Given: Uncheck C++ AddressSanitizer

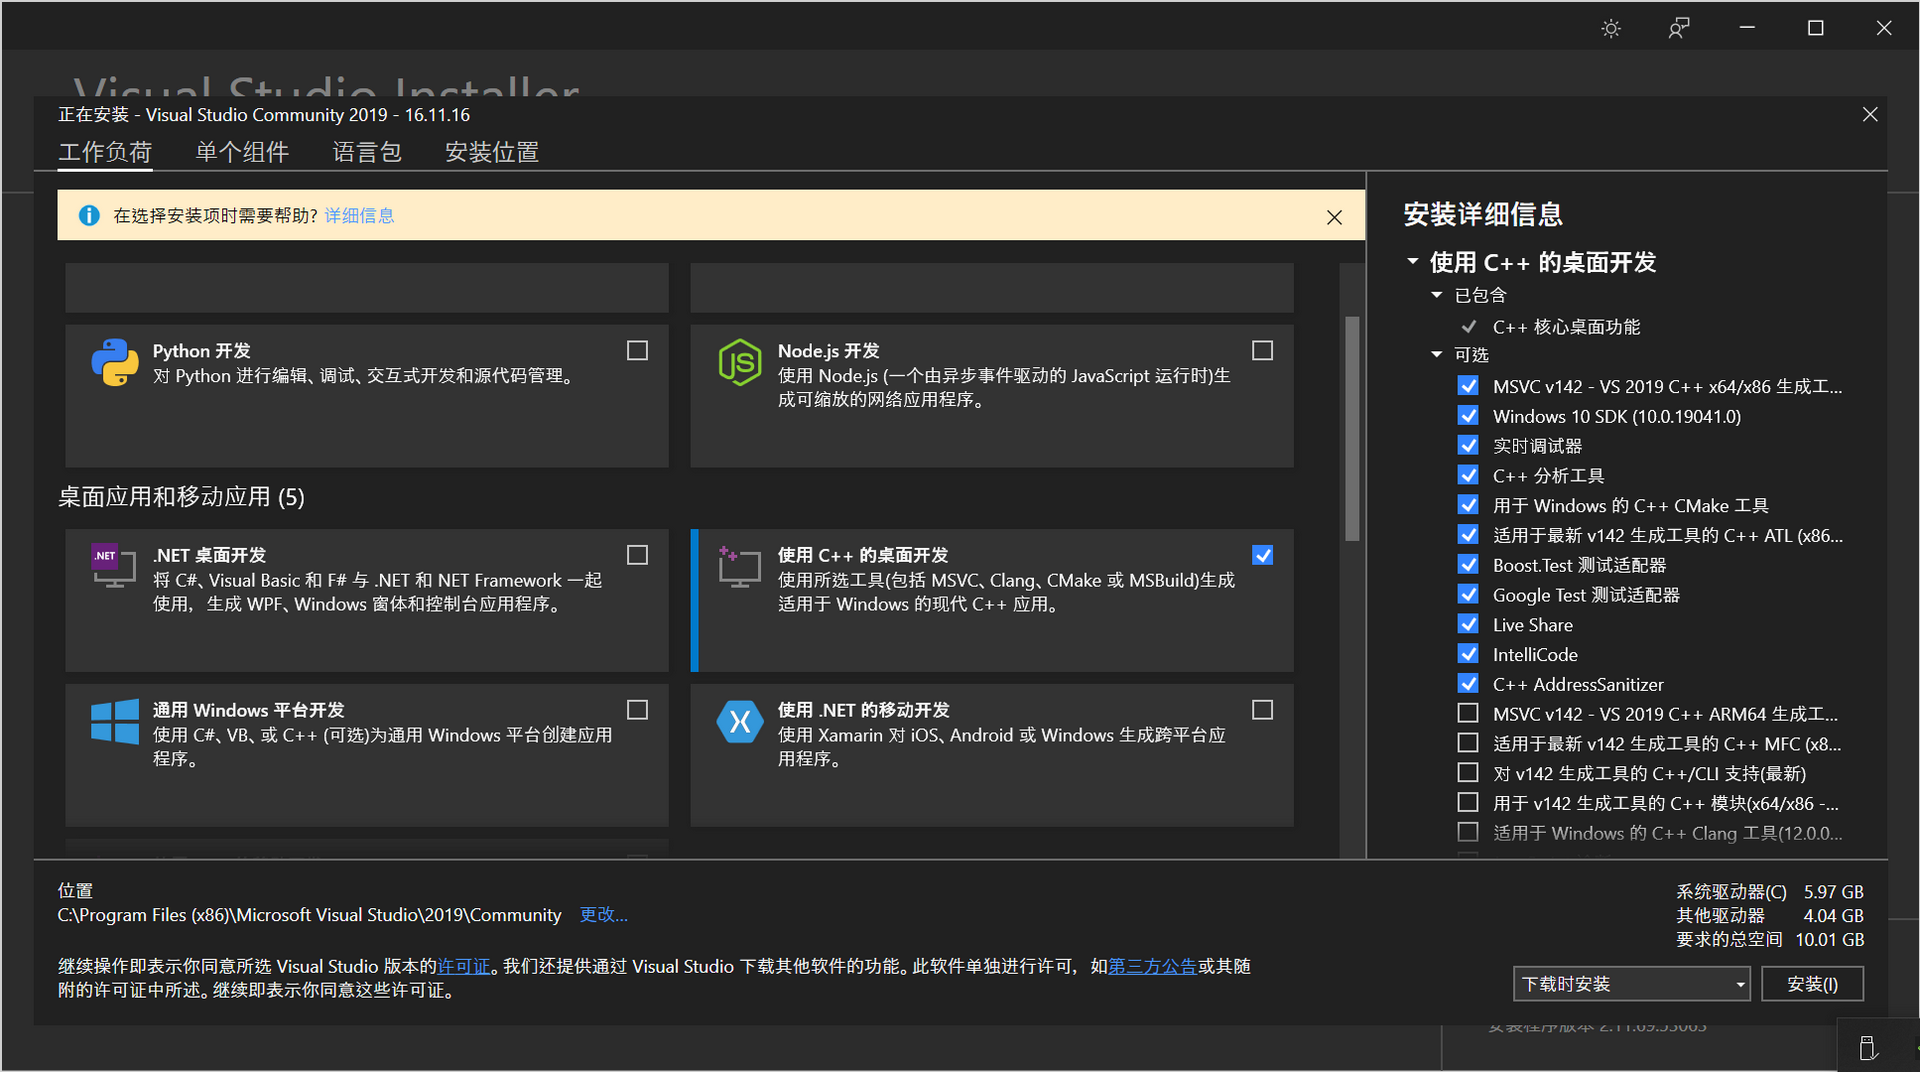Looking at the screenshot, I should point(1468,684).
